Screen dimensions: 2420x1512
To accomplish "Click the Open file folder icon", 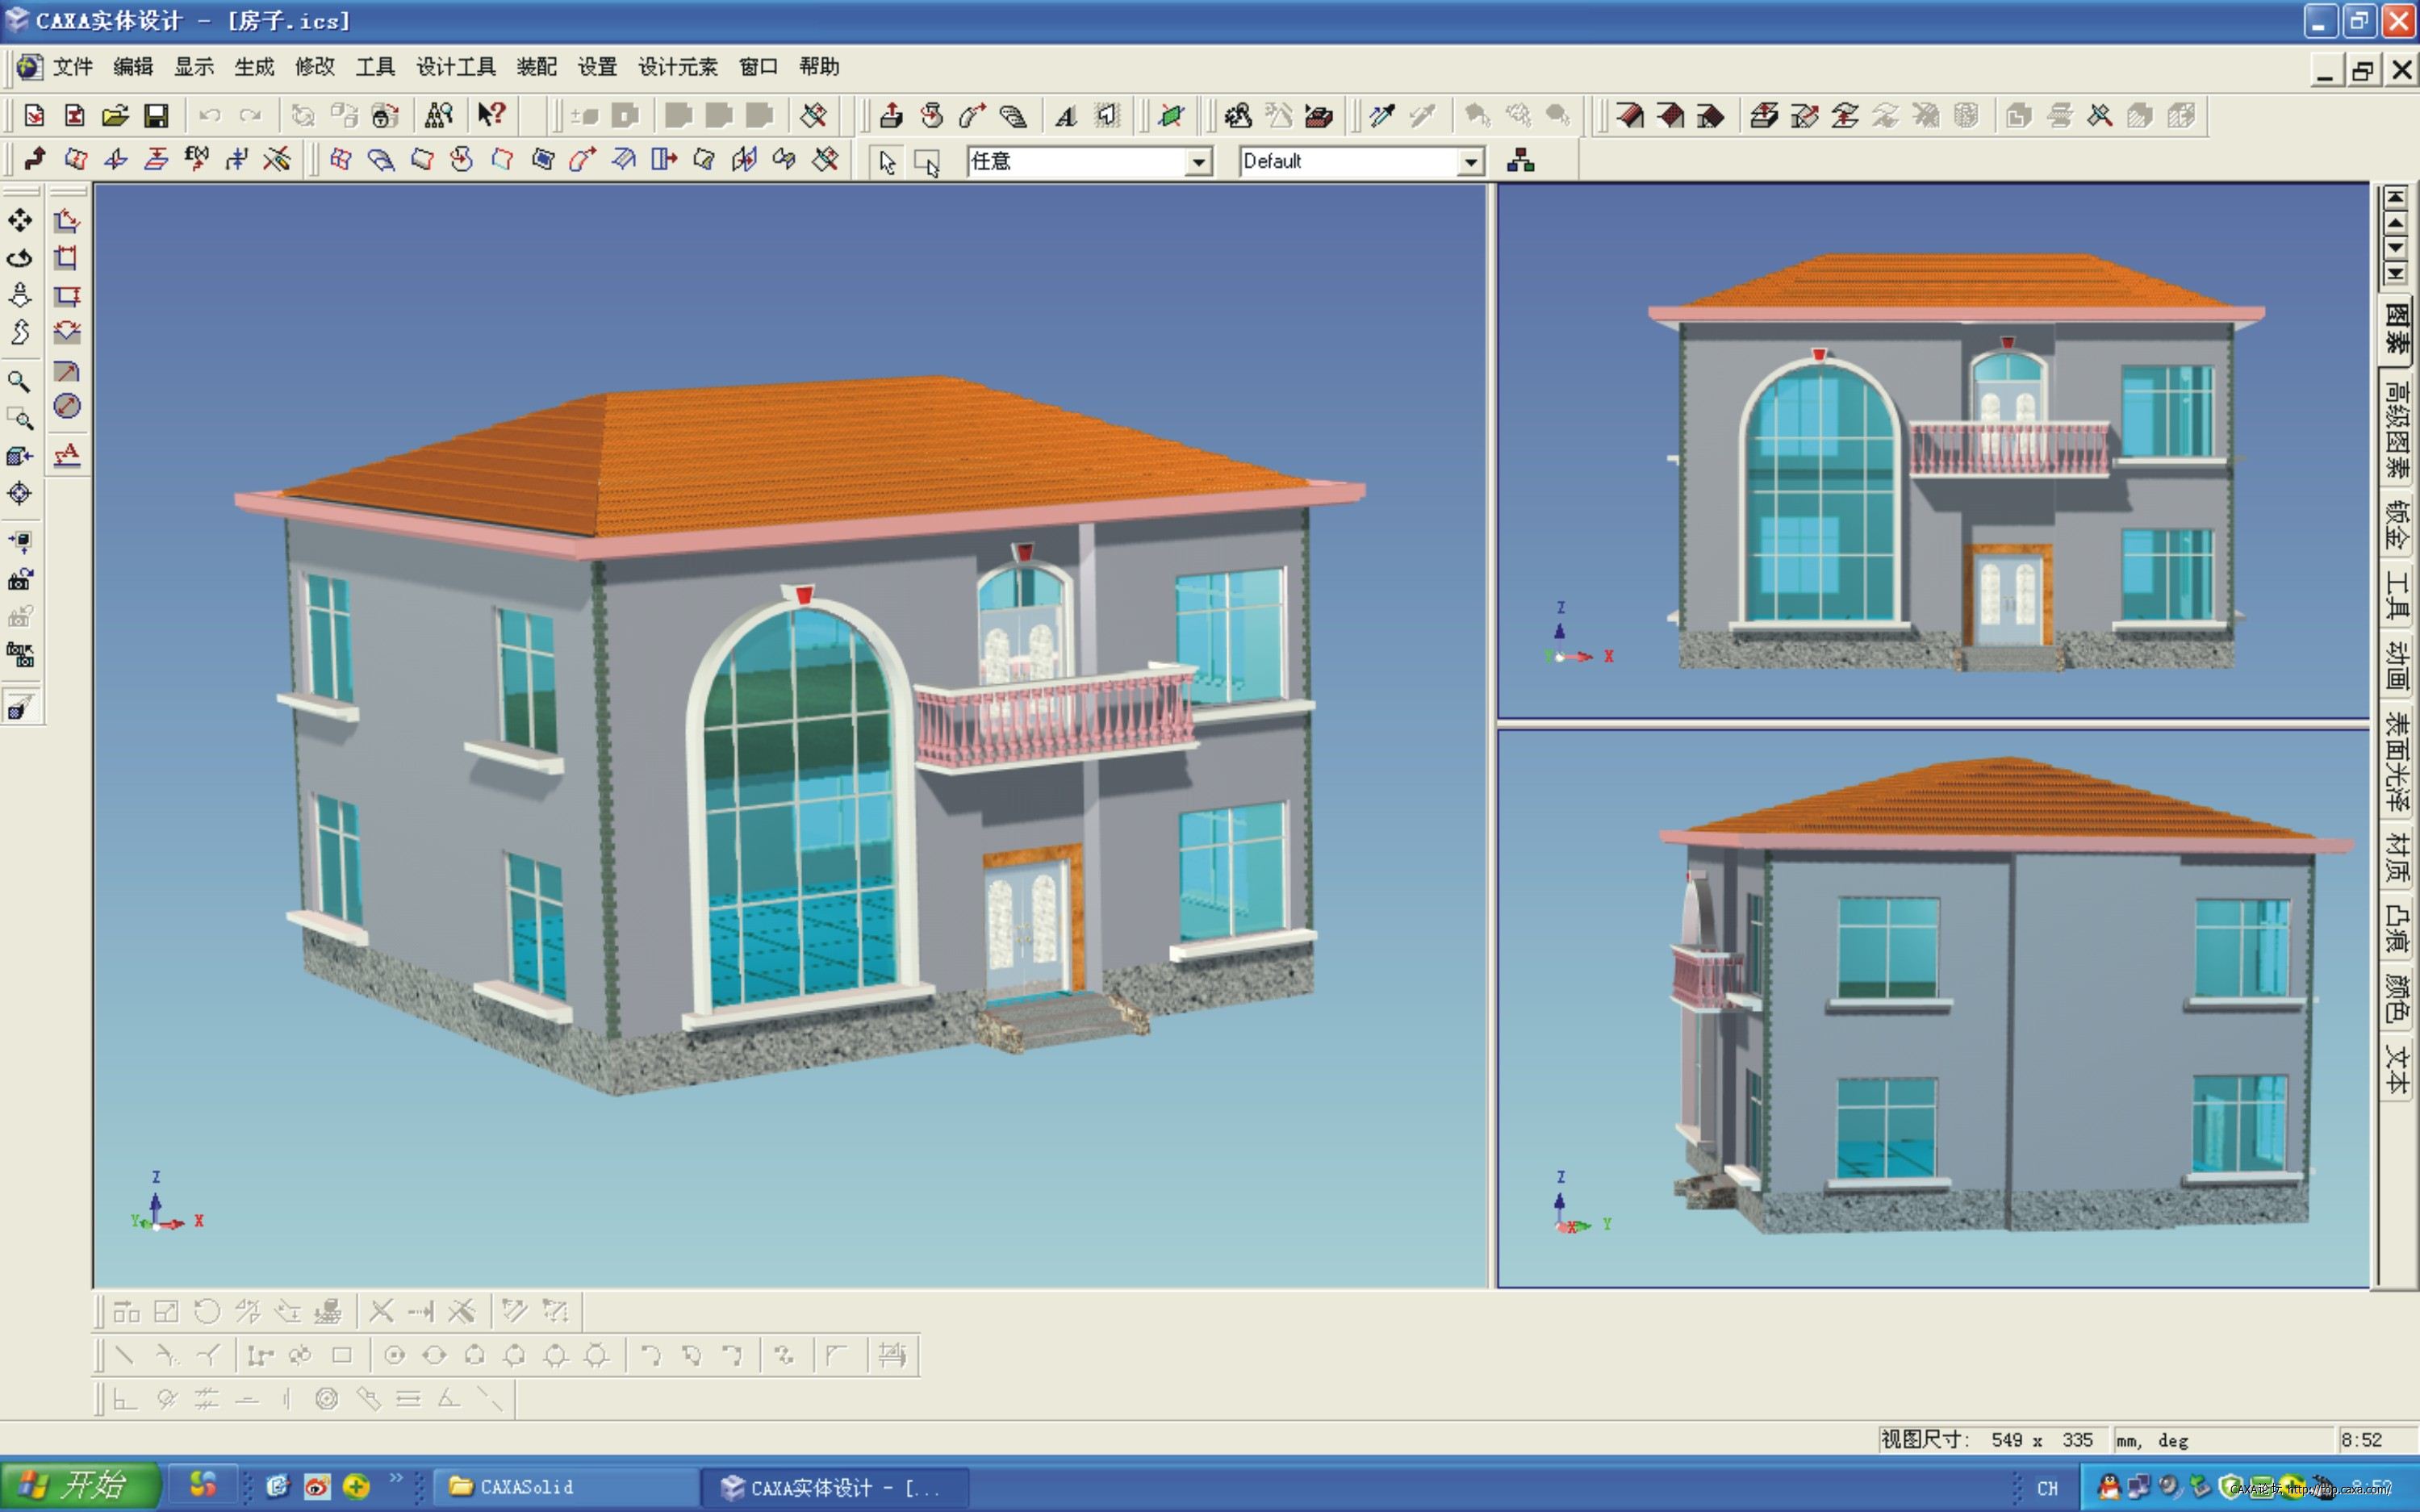I will click(x=115, y=116).
